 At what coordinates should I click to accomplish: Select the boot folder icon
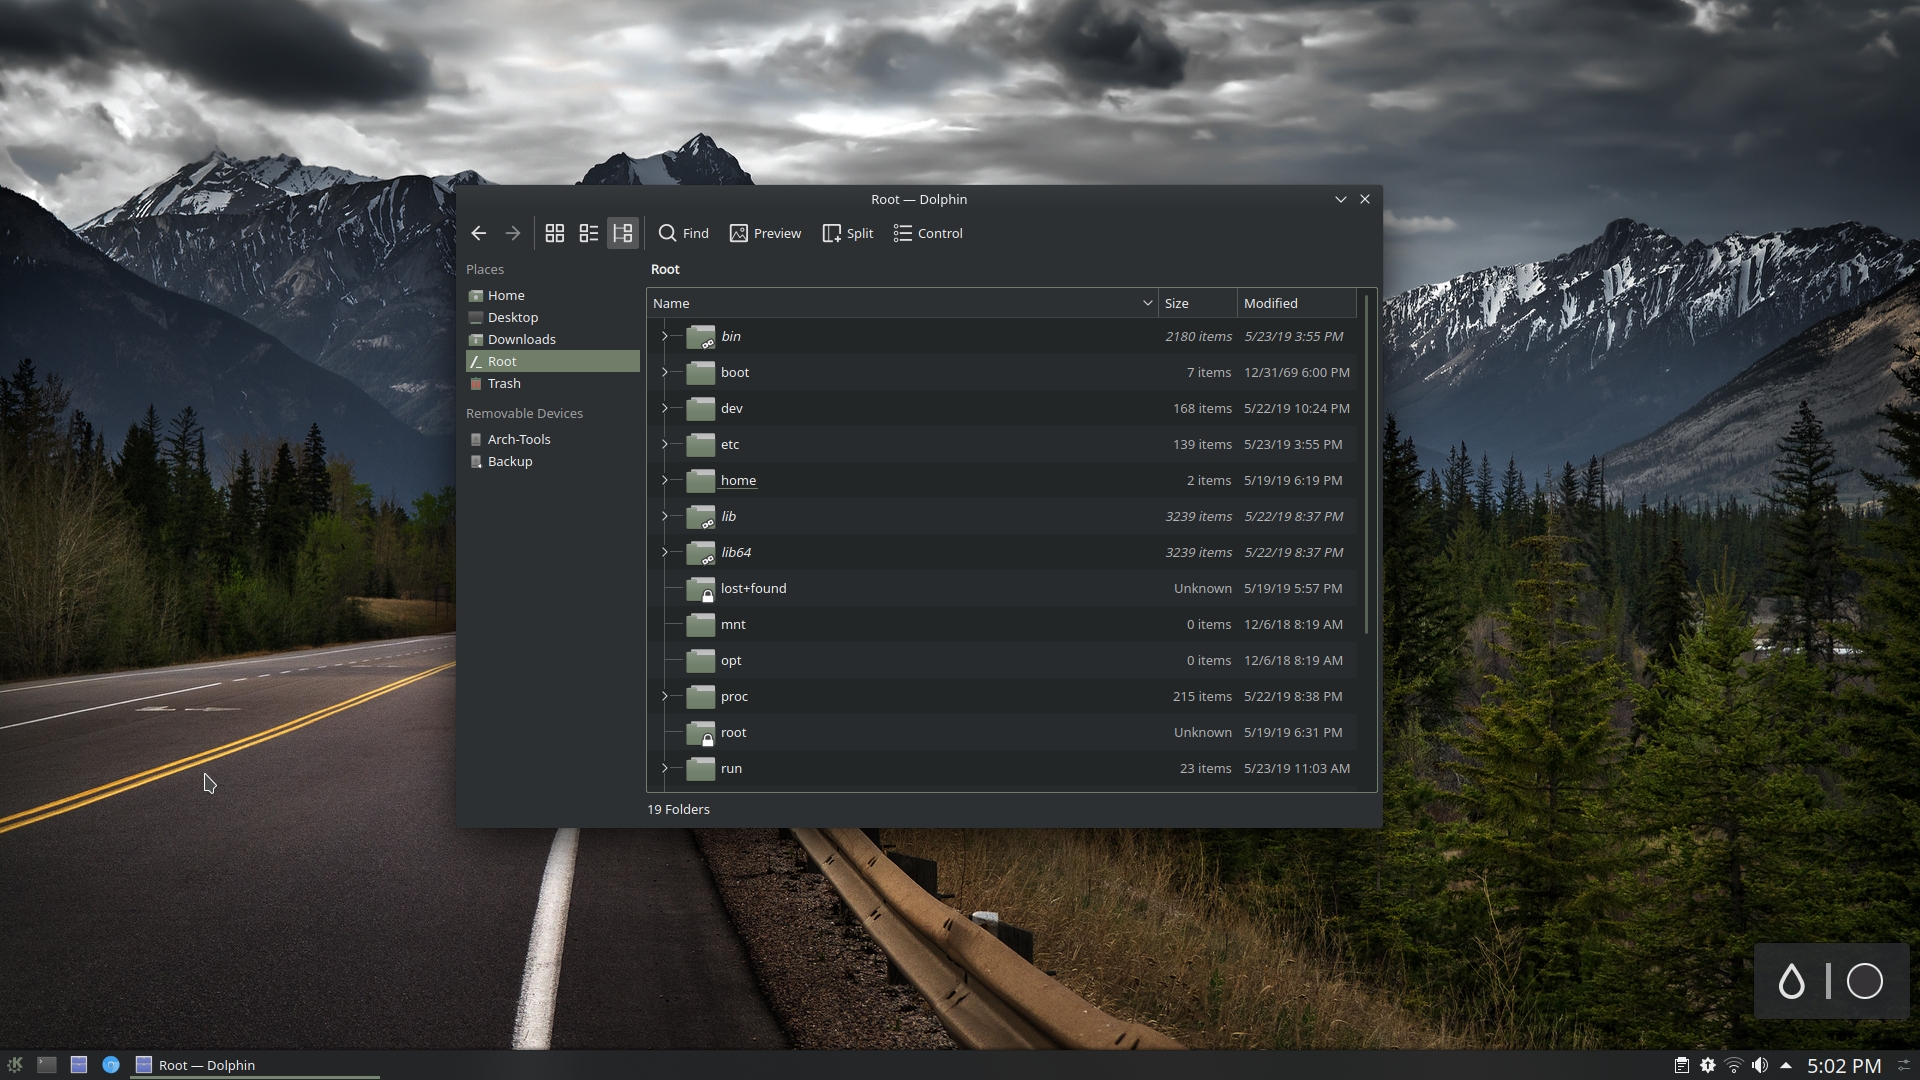click(x=701, y=373)
